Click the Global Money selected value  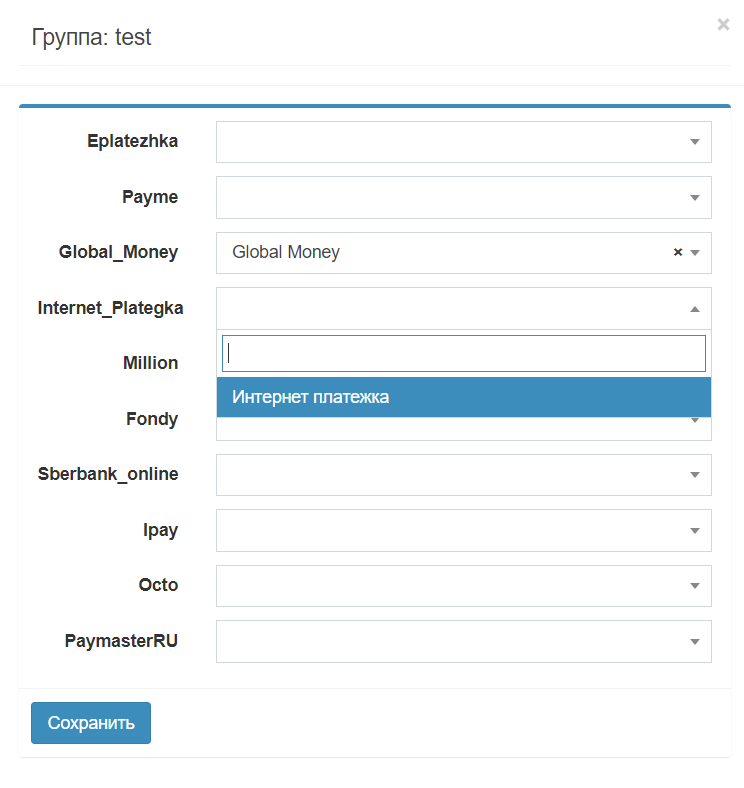click(x=286, y=253)
